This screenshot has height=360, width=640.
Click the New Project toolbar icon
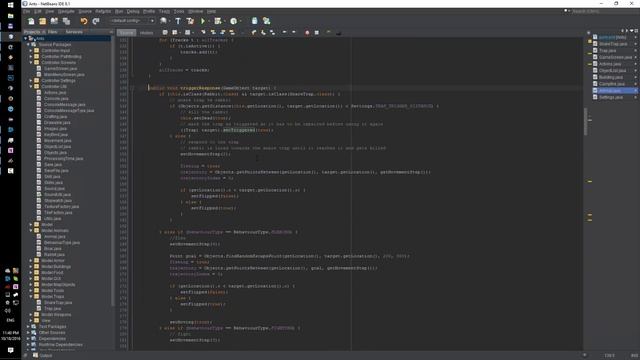[x=42, y=21]
